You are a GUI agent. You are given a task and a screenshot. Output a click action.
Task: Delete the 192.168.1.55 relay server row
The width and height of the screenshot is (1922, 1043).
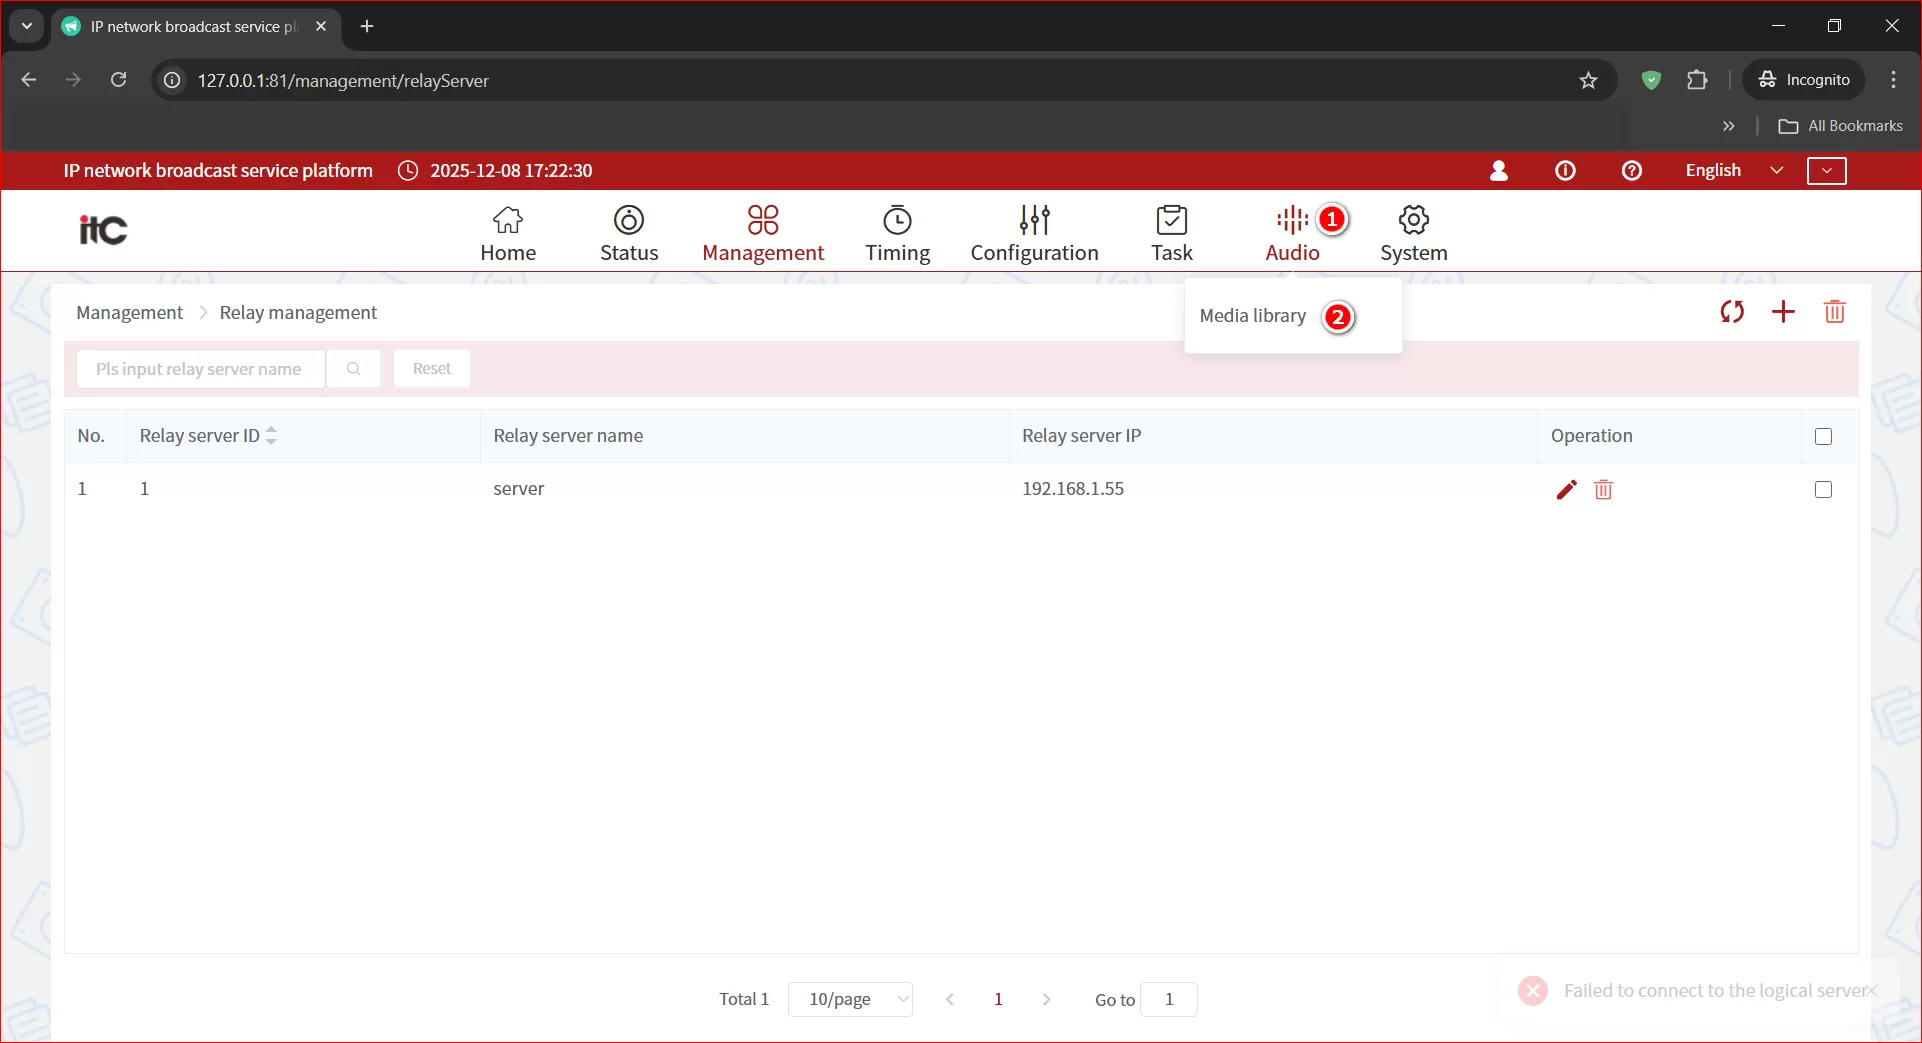(x=1603, y=489)
